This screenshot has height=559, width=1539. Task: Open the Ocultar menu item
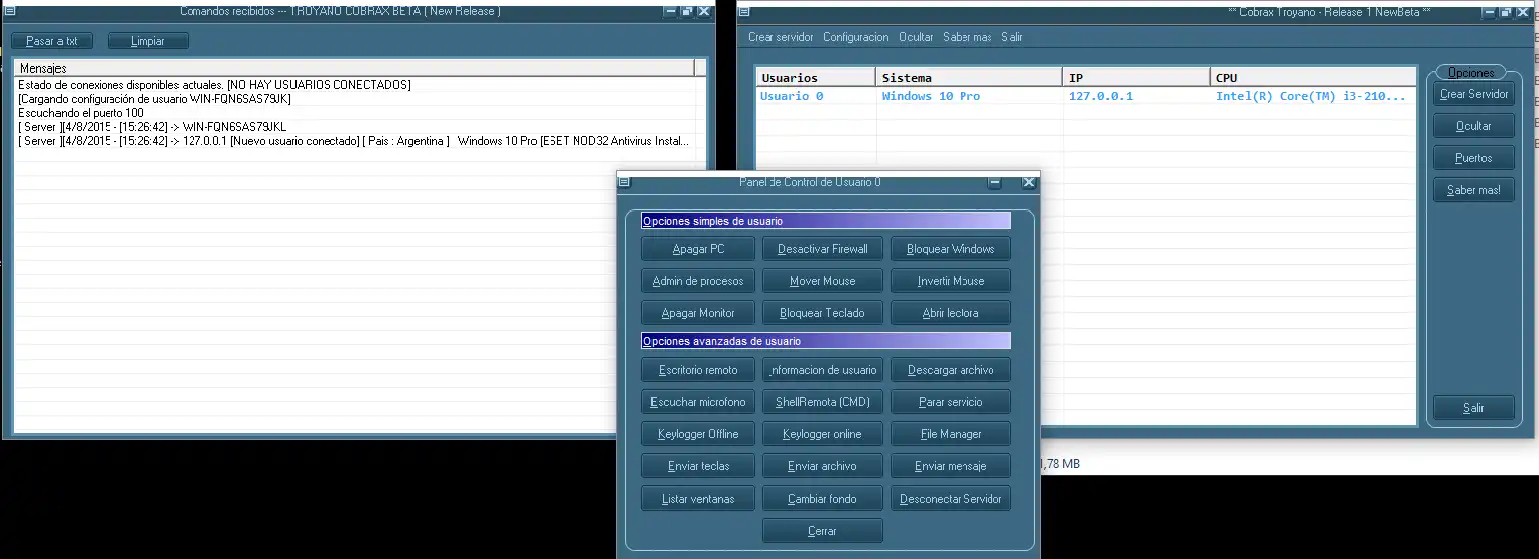pos(916,37)
